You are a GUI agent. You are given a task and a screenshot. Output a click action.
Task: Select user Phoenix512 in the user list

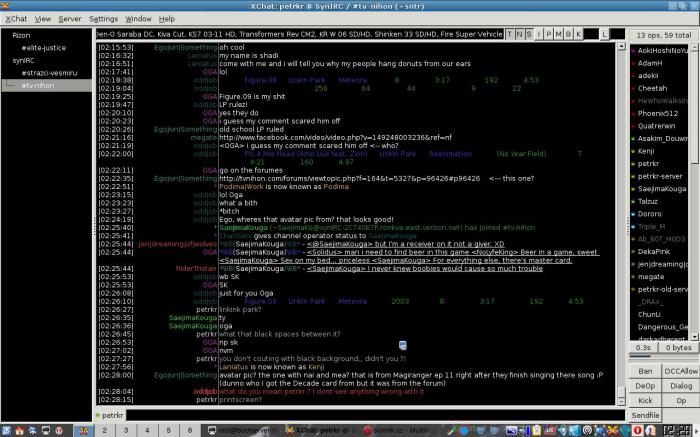point(658,113)
